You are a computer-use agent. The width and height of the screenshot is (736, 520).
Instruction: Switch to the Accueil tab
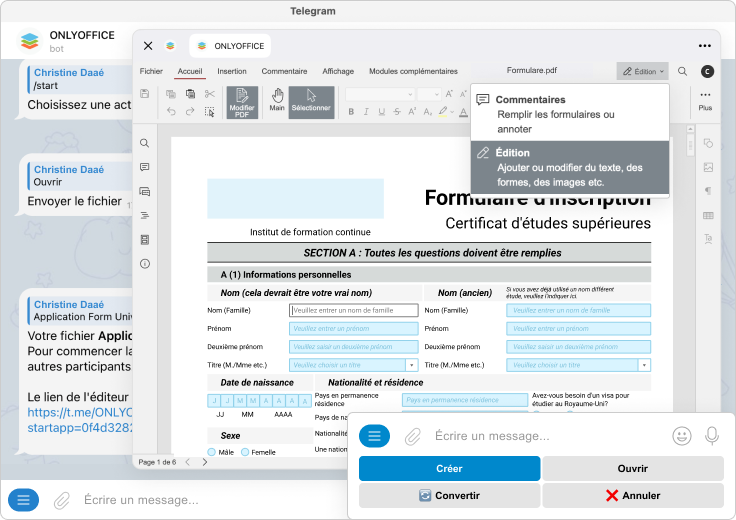190,71
